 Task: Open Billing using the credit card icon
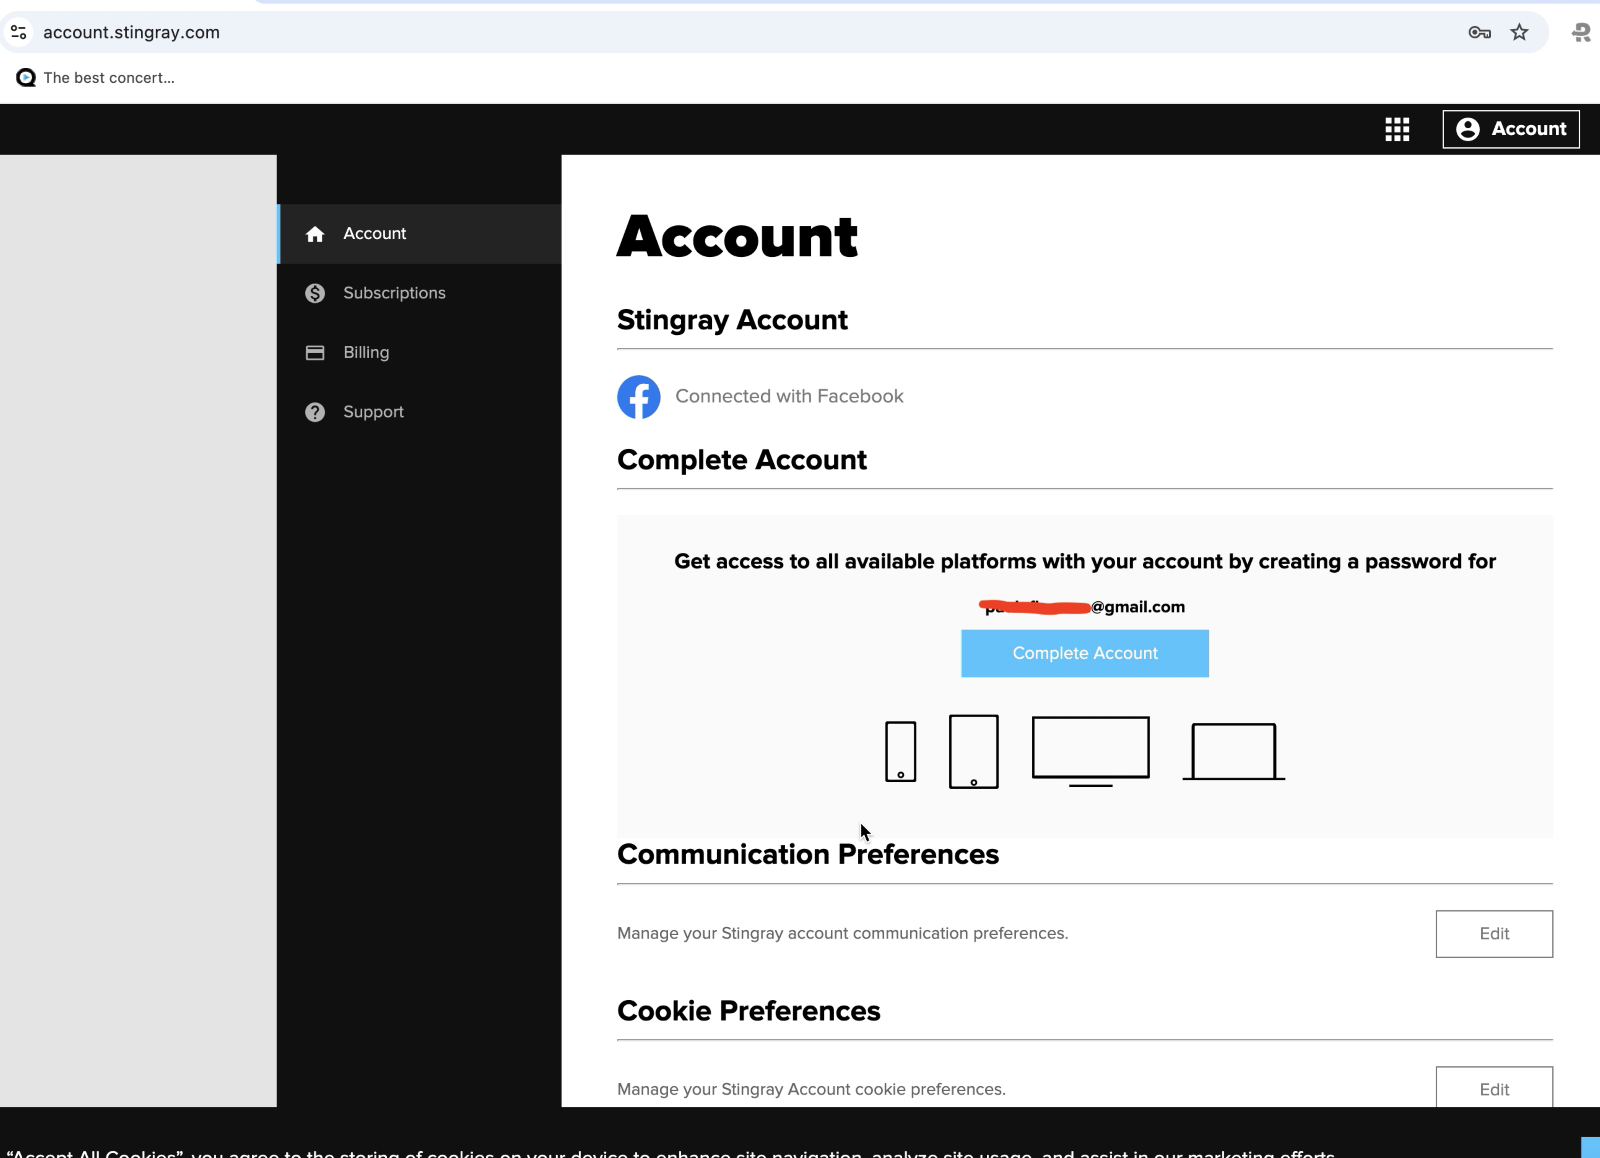coord(314,352)
